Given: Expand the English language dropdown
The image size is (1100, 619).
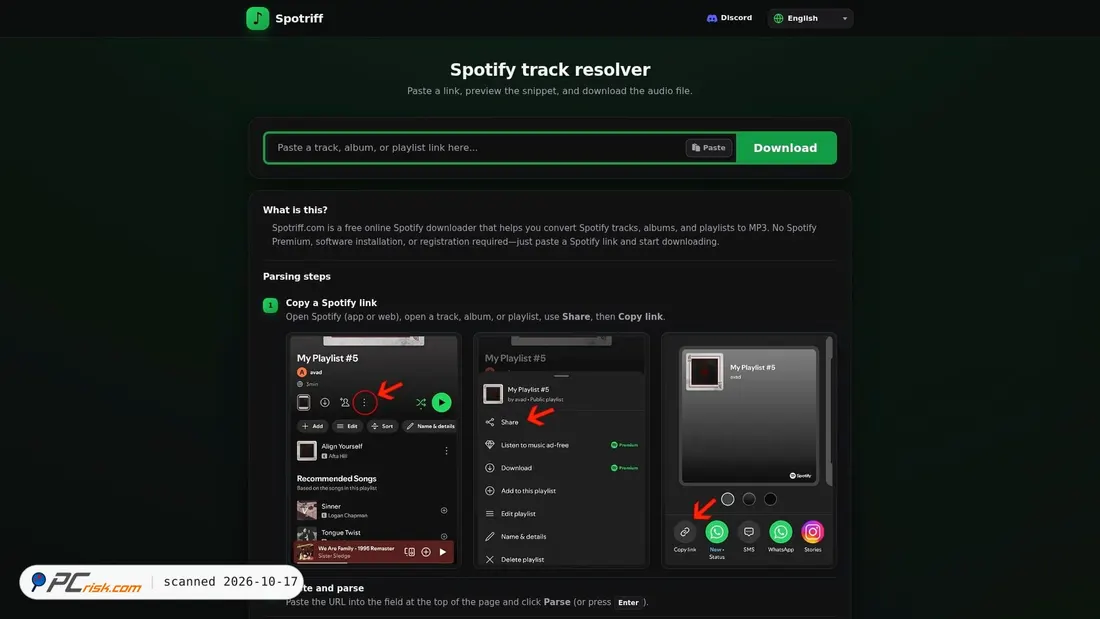Looking at the screenshot, I should (x=811, y=18).
